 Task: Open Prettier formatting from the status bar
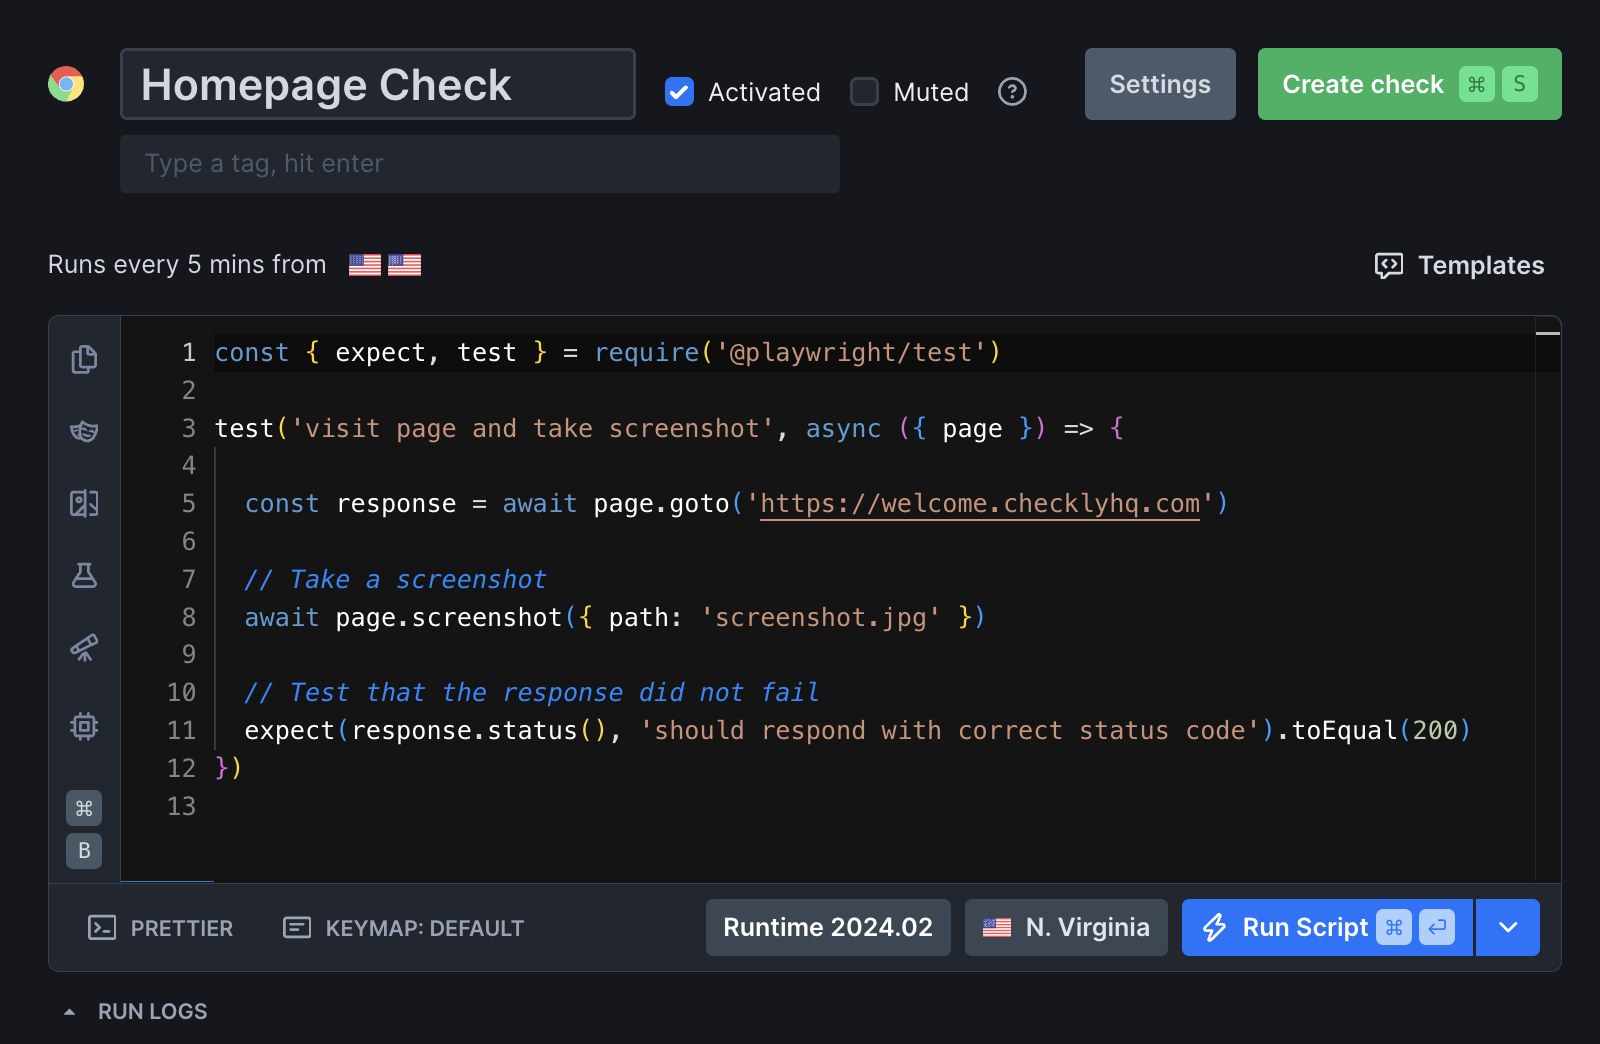tap(160, 928)
